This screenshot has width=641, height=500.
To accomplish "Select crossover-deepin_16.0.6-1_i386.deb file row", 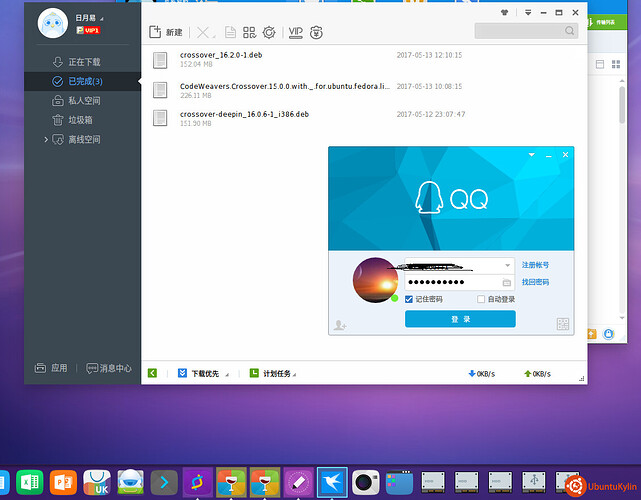I will point(364,118).
